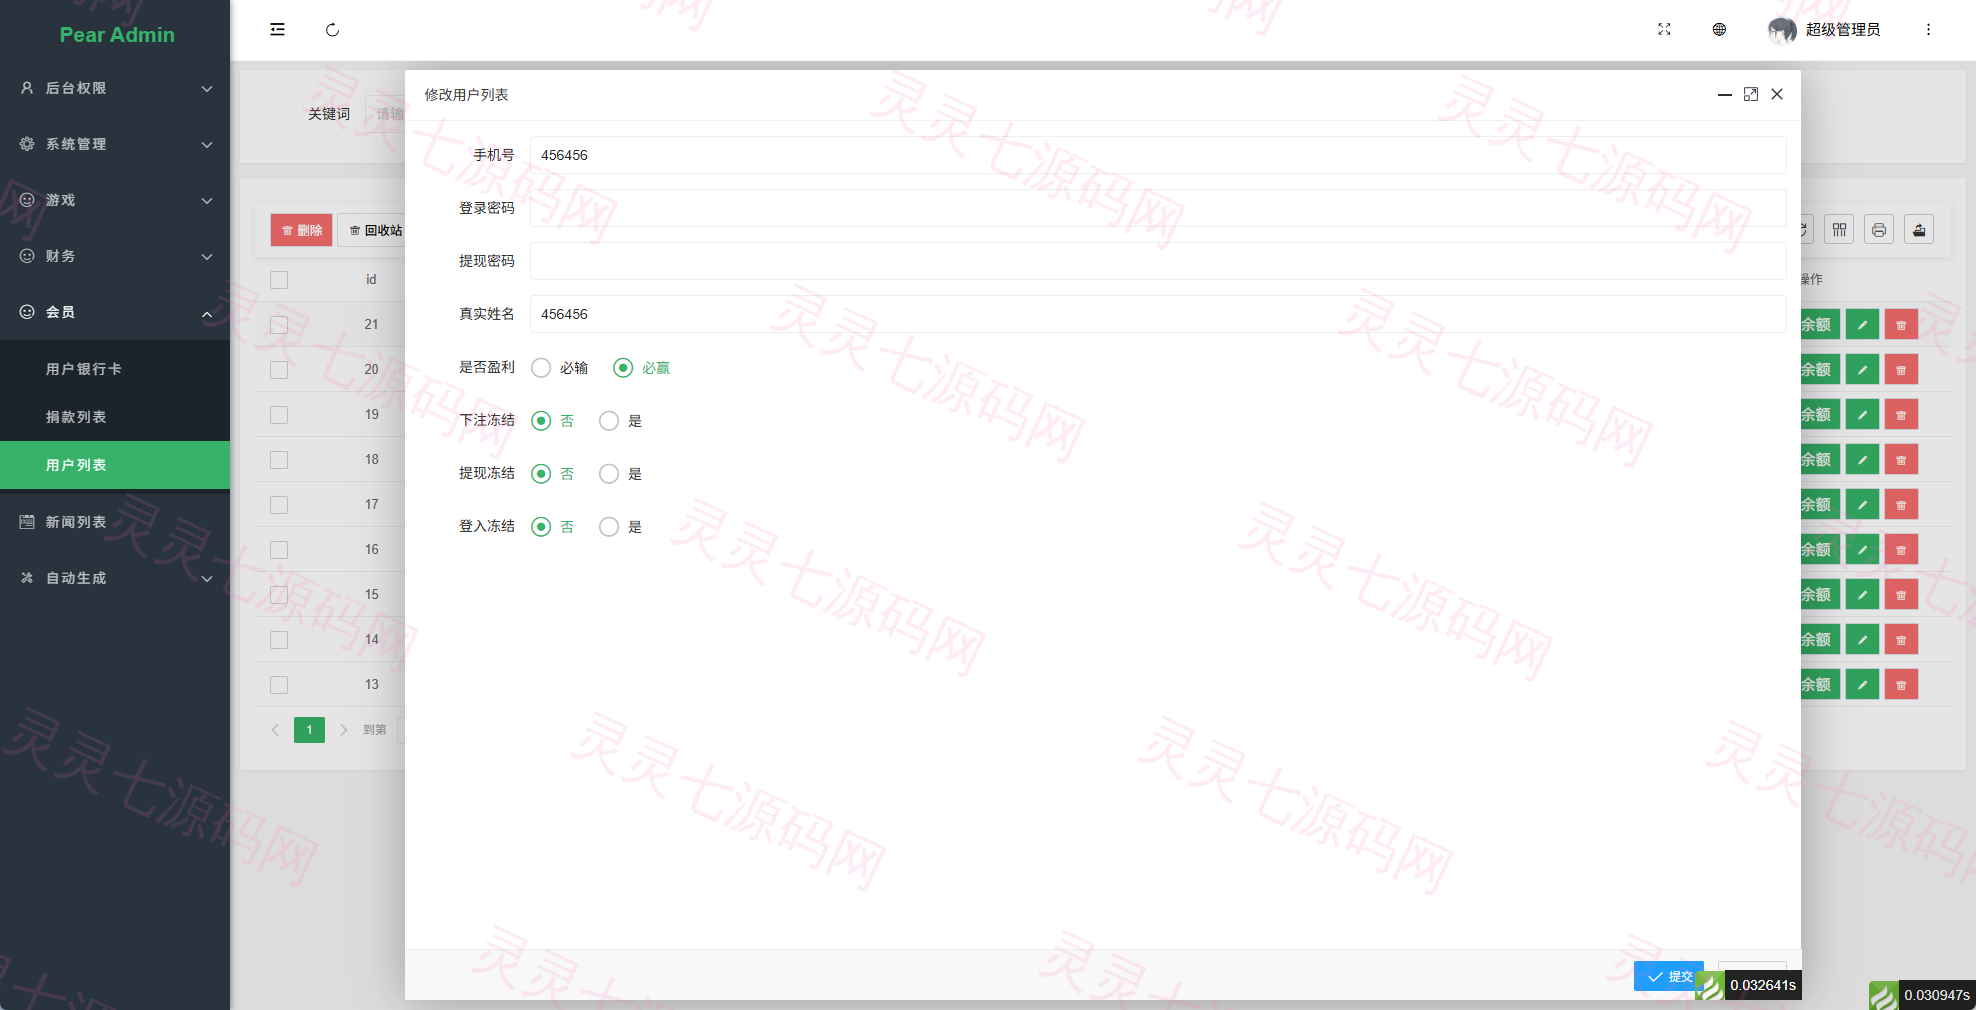Expand the 财务 sidebar menu
This screenshot has width=1976, height=1010.
click(115, 256)
